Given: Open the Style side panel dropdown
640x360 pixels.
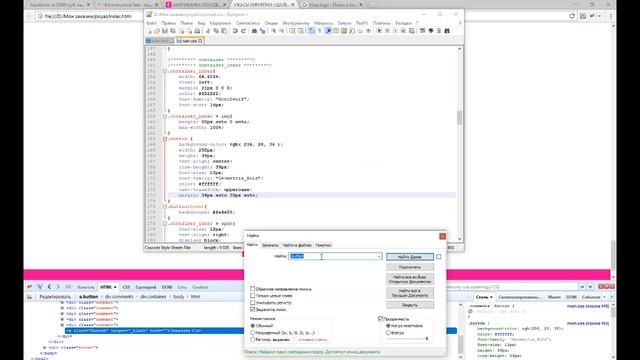Looking at the screenshot, I should (x=491, y=297).
